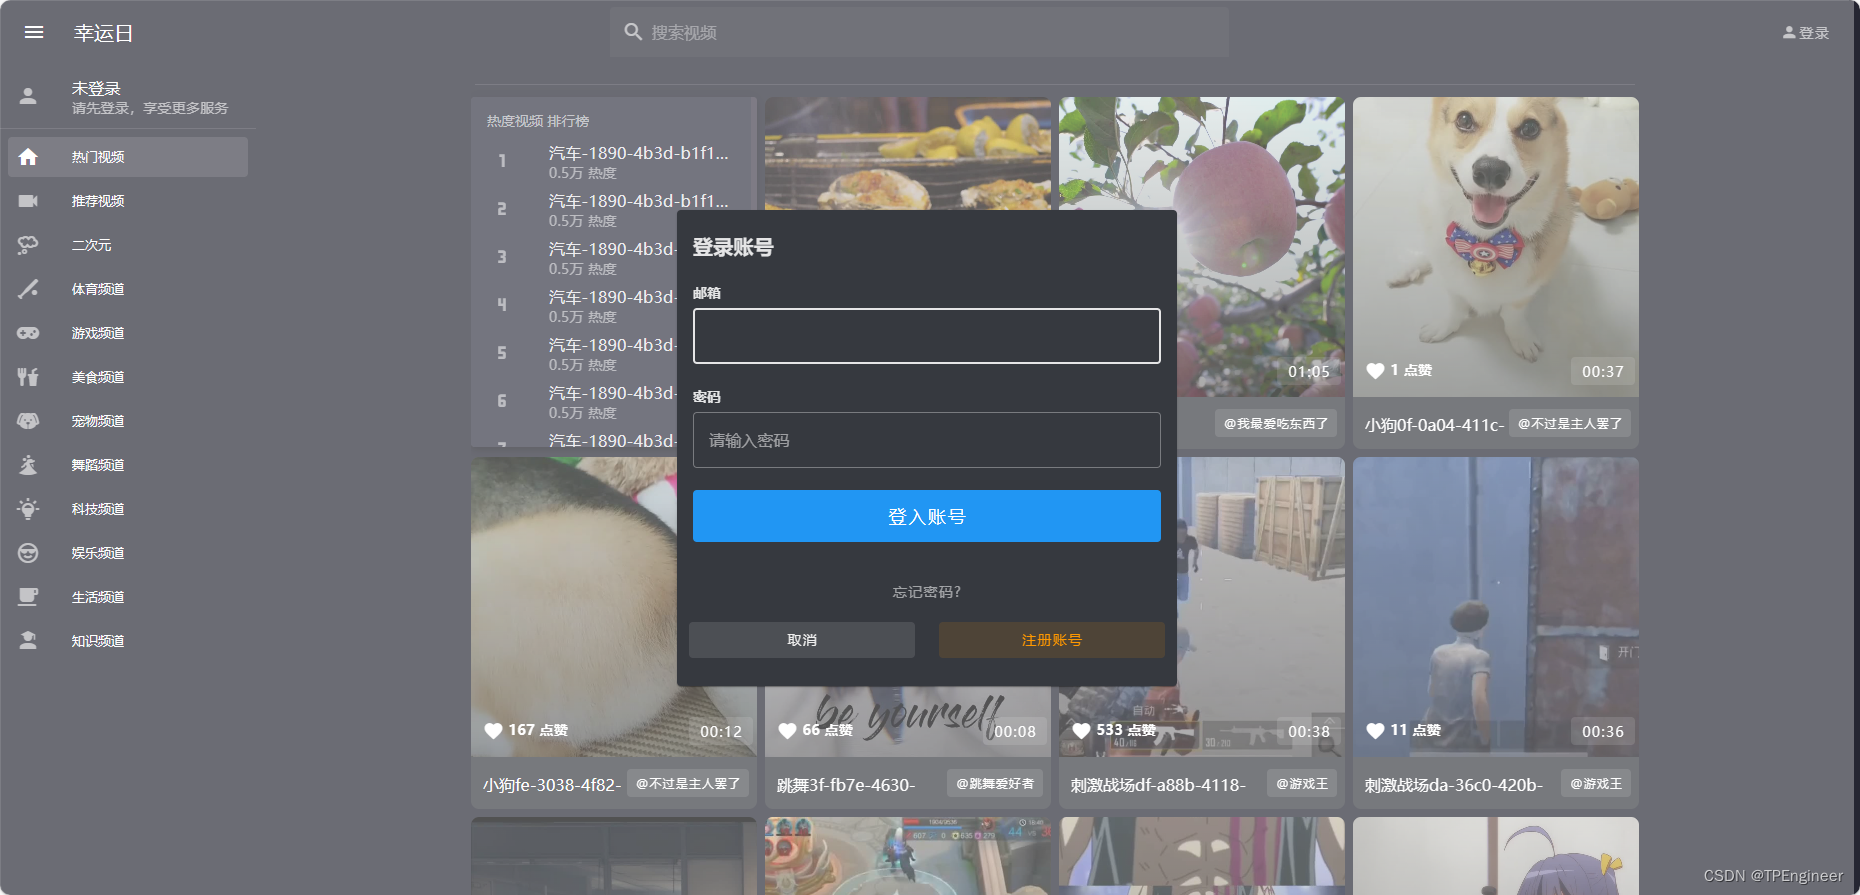This screenshot has height=895, width=1860.
Task: Focus the 邮箱 input field
Action: pos(926,336)
